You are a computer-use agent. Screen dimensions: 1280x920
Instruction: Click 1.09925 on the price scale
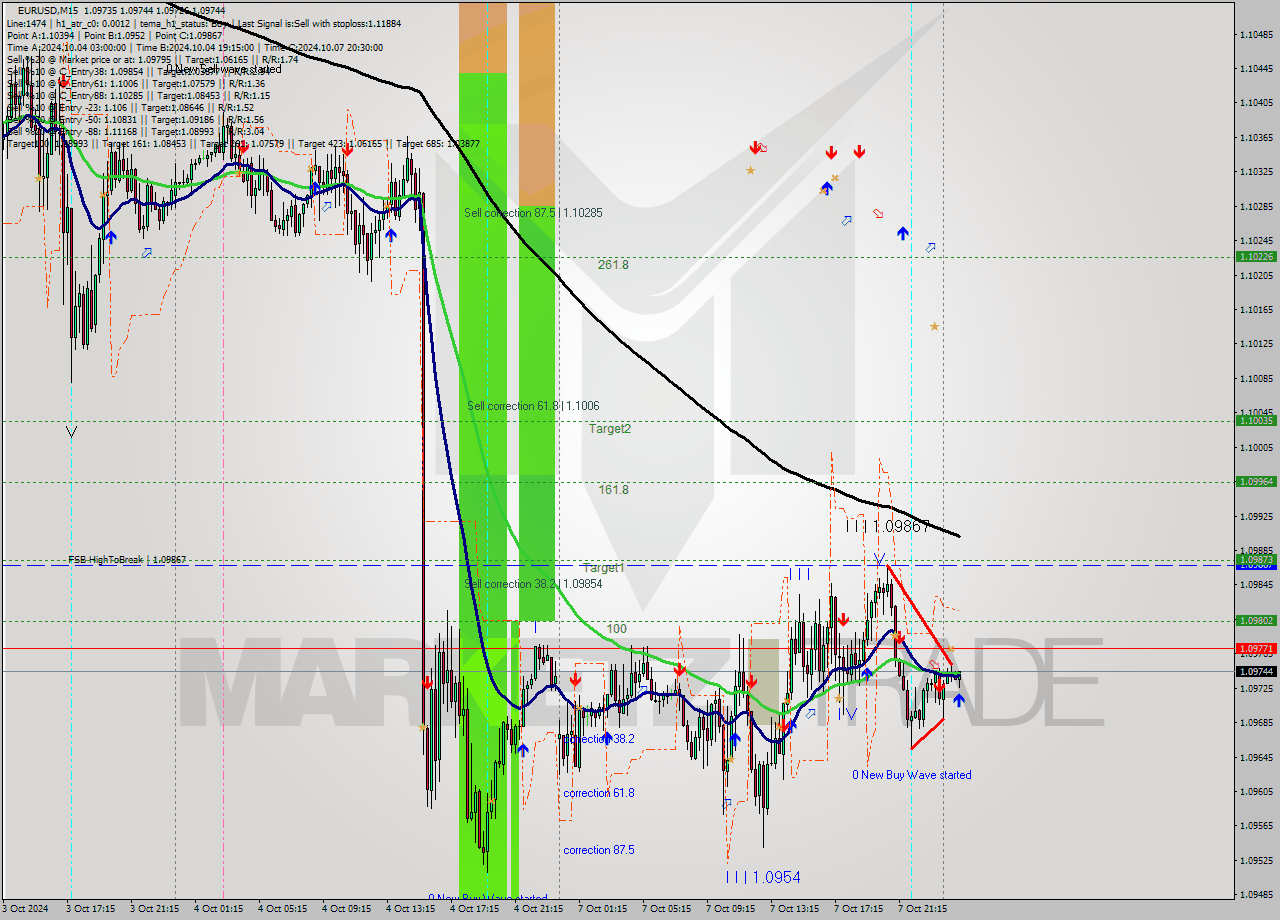point(1257,517)
